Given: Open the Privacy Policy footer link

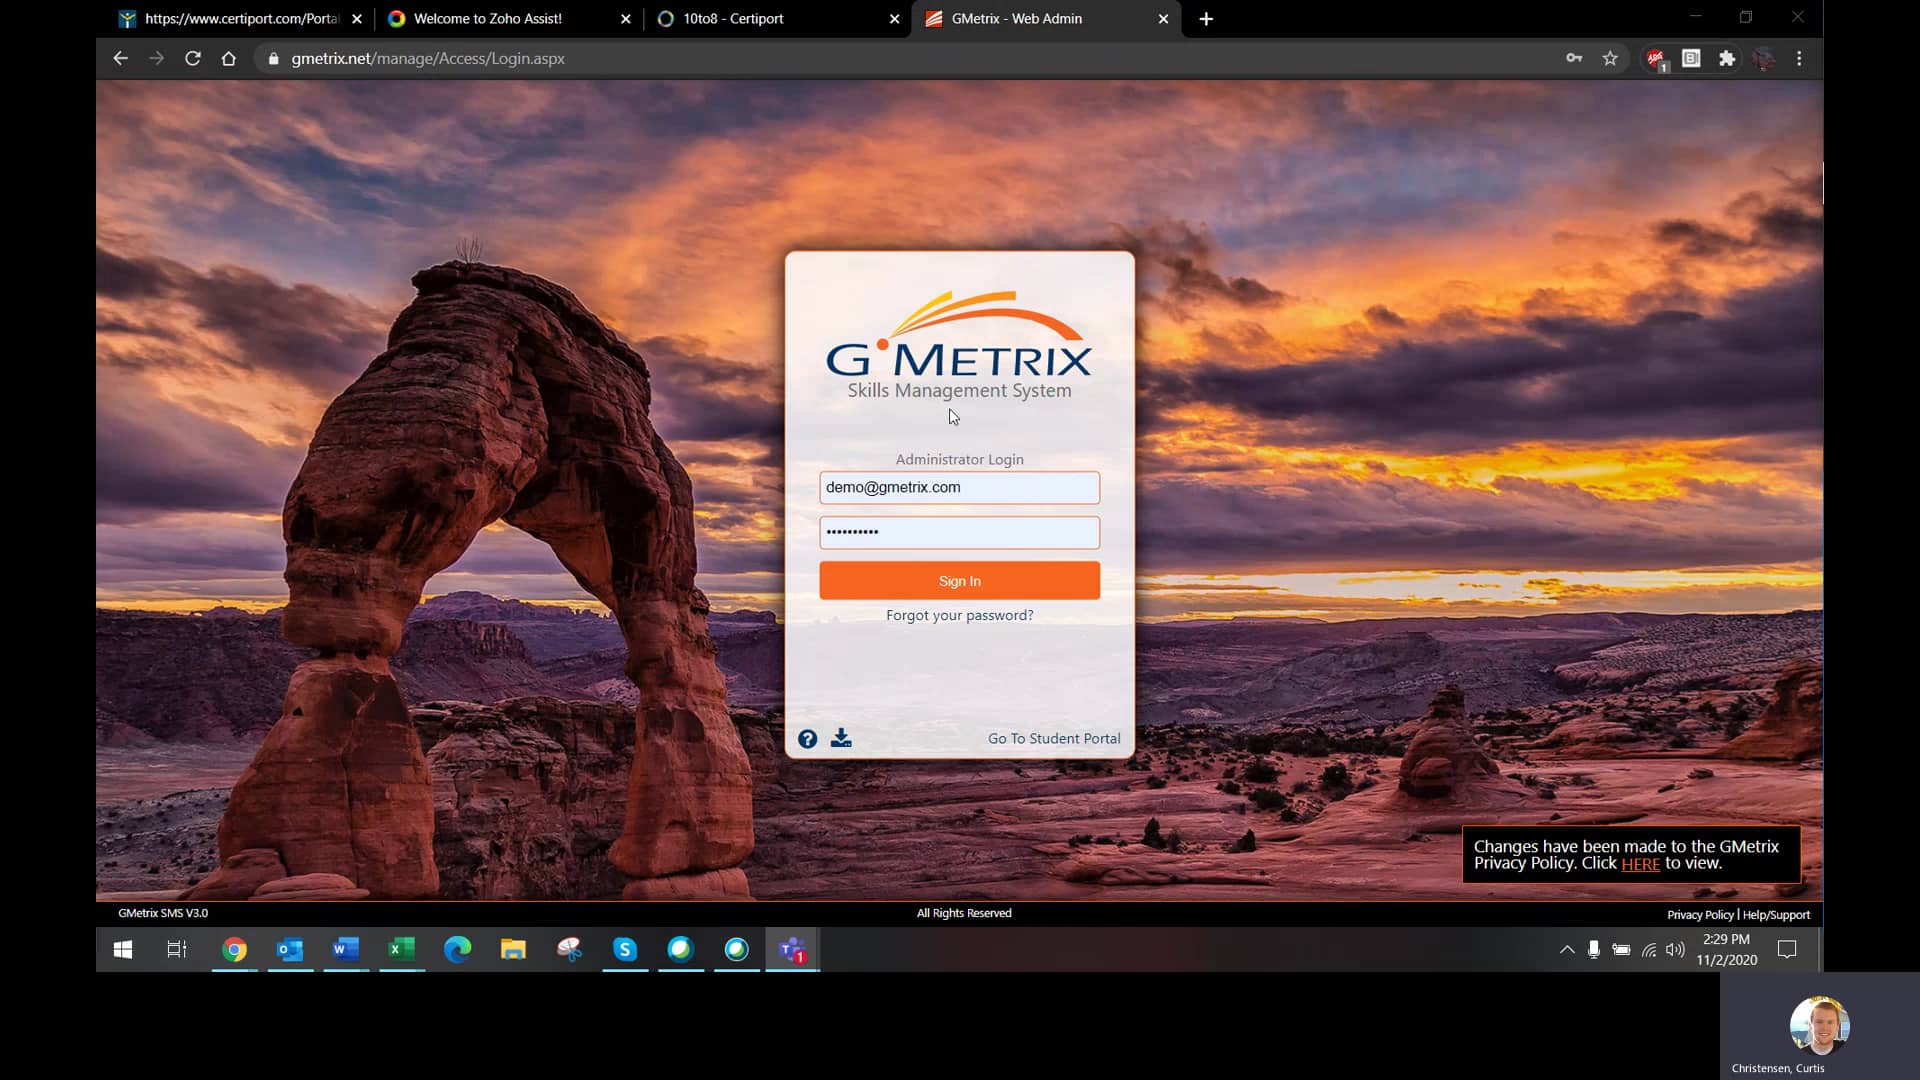Looking at the screenshot, I should pyautogui.click(x=1700, y=914).
